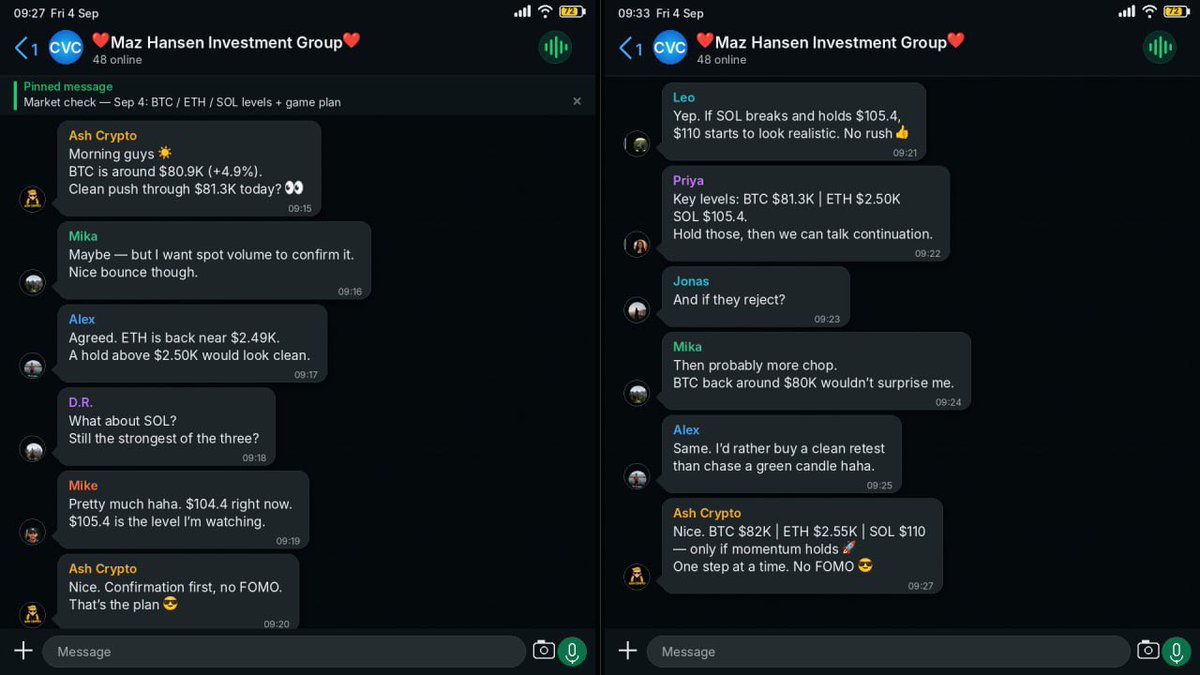Tap Mike's username above the SOL price message

coord(83,486)
